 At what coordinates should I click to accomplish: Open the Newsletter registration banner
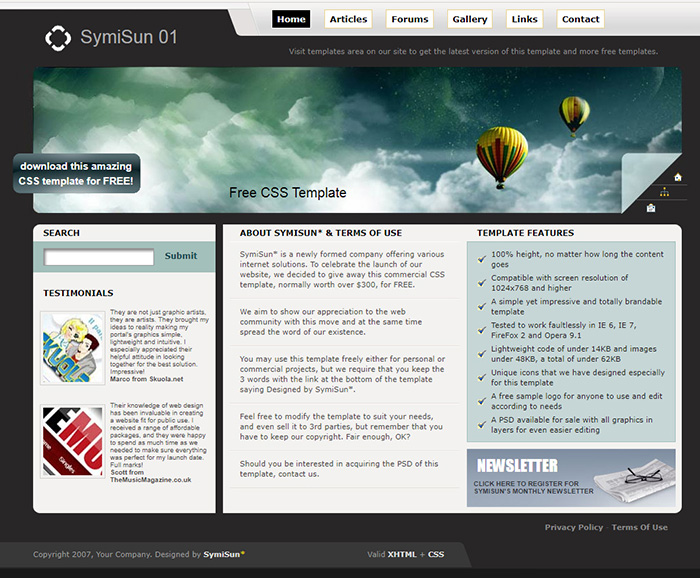(x=571, y=478)
